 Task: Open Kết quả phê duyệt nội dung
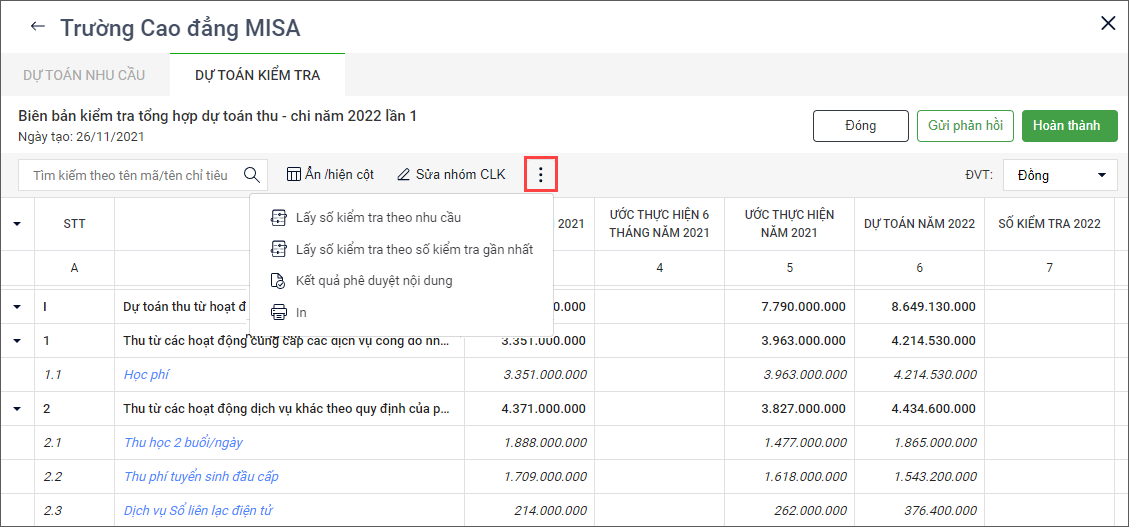[x=374, y=281]
